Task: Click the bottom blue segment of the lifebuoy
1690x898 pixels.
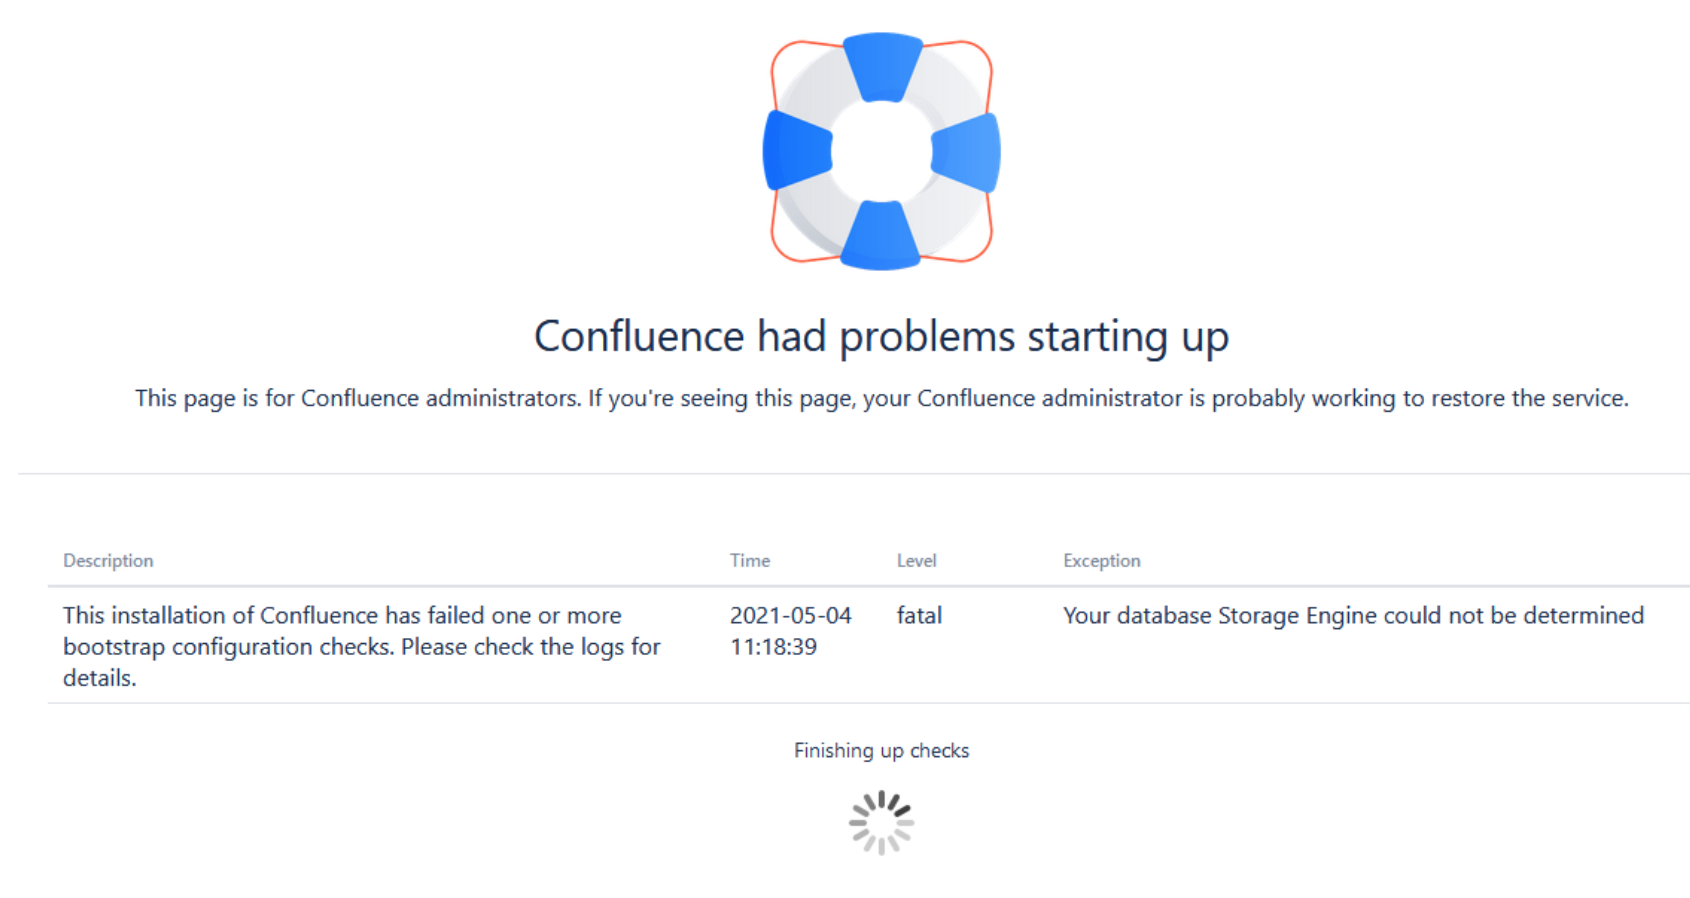Action: click(x=880, y=235)
